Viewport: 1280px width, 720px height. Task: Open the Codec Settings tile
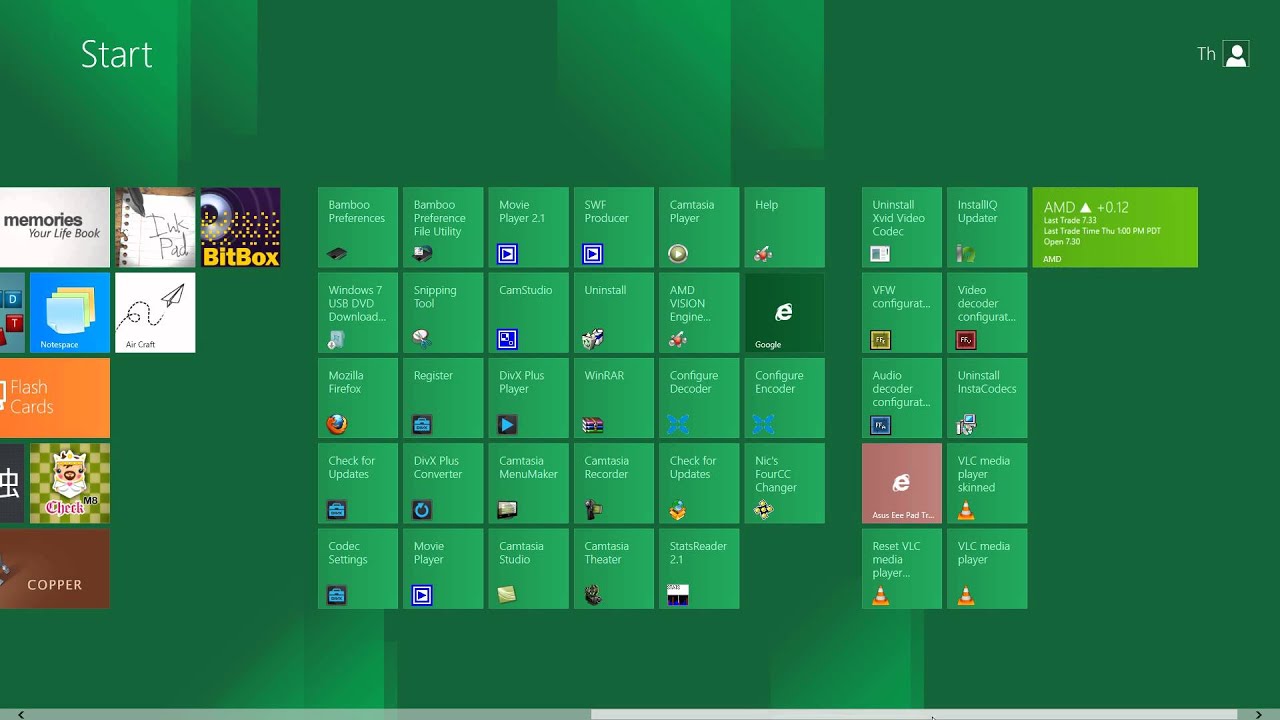coord(357,568)
